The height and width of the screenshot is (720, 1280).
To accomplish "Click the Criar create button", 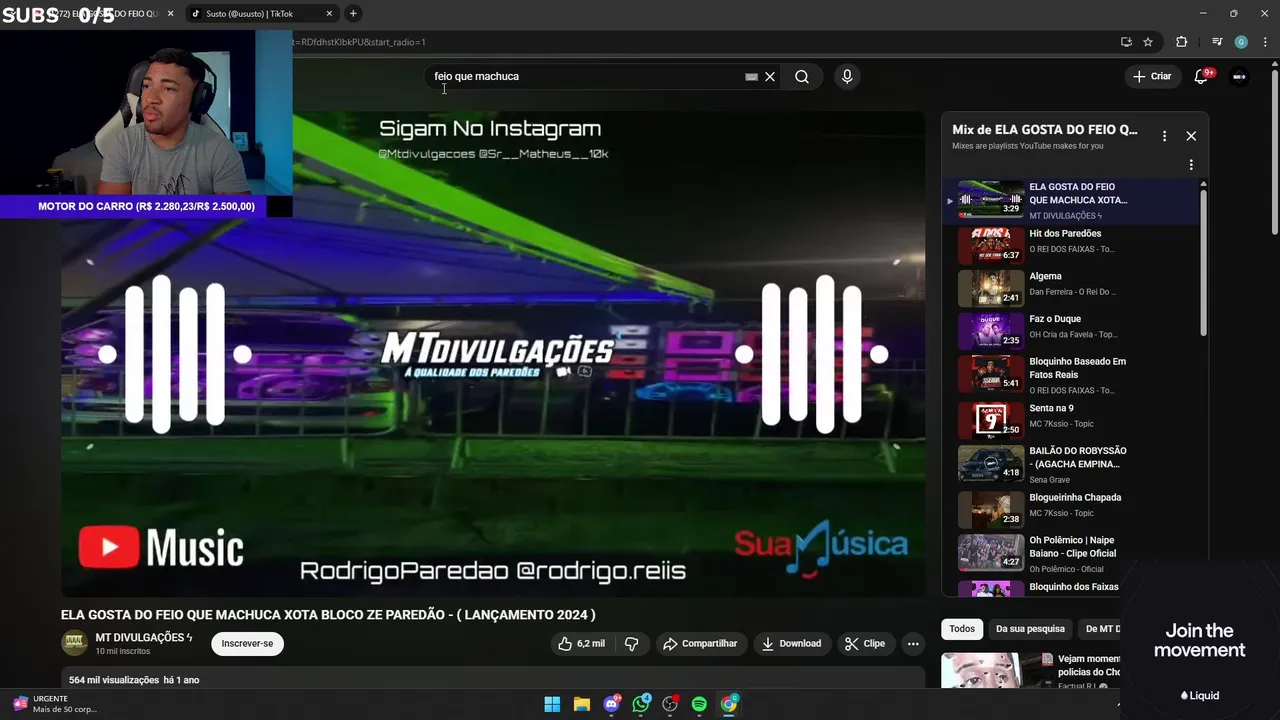I will (x=1152, y=76).
